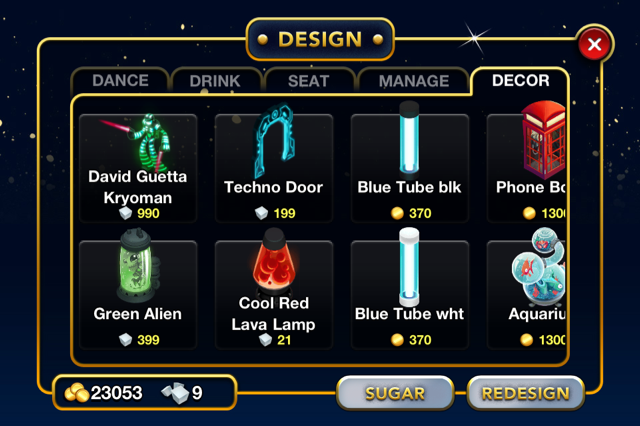Viewport: 640px width, 426px height.
Task: Click the SUGAR button
Action: pos(395,393)
